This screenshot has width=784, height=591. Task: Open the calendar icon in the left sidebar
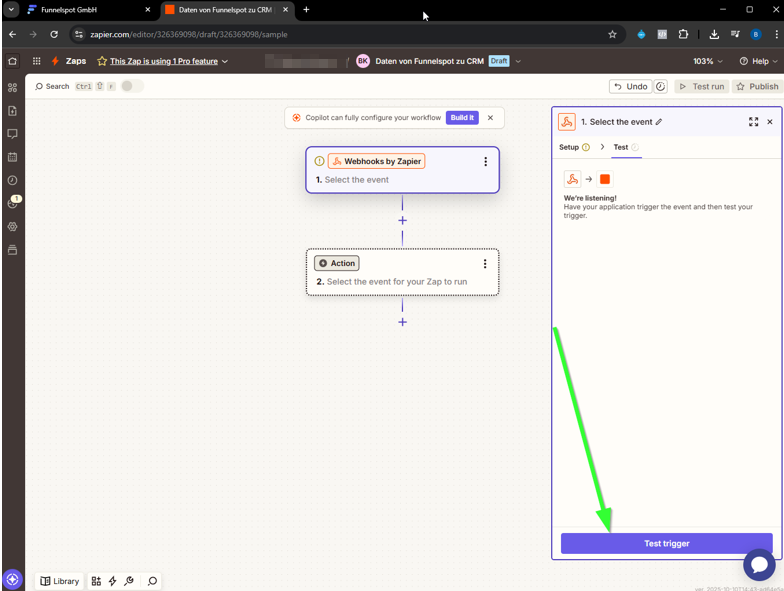(12, 157)
